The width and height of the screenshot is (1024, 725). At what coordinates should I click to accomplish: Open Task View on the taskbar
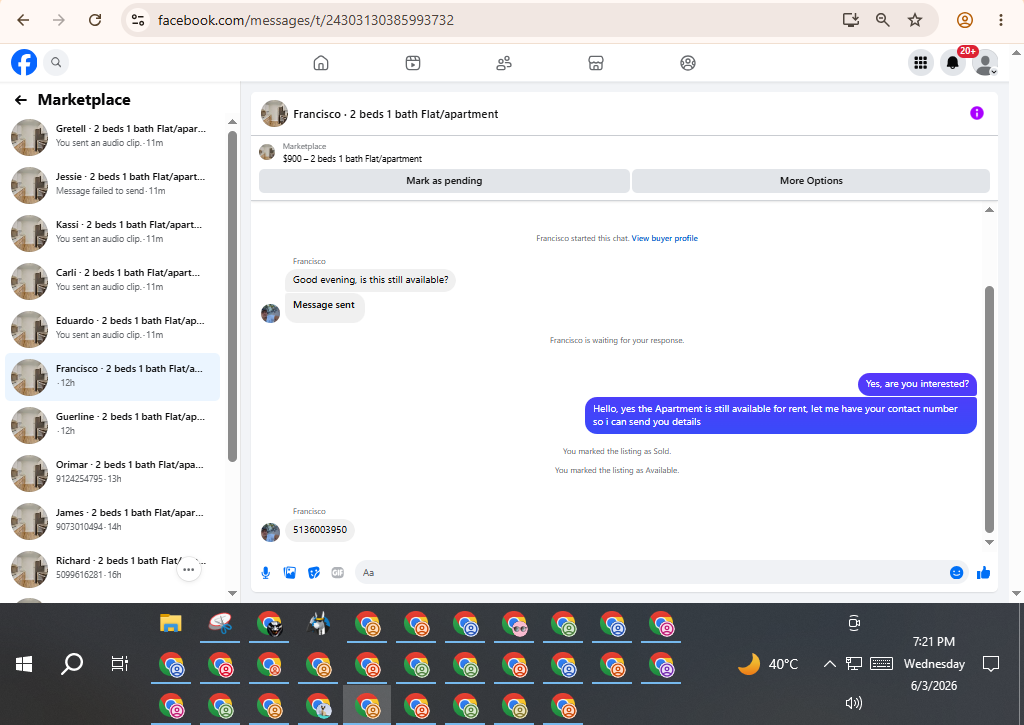120,664
